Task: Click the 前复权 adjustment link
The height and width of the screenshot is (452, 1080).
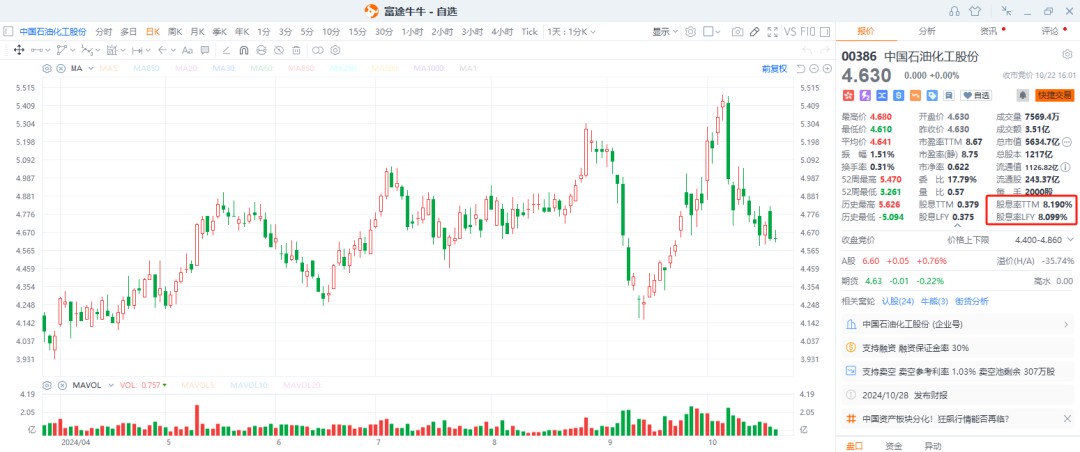Action: pyautogui.click(x=774, y=68)
